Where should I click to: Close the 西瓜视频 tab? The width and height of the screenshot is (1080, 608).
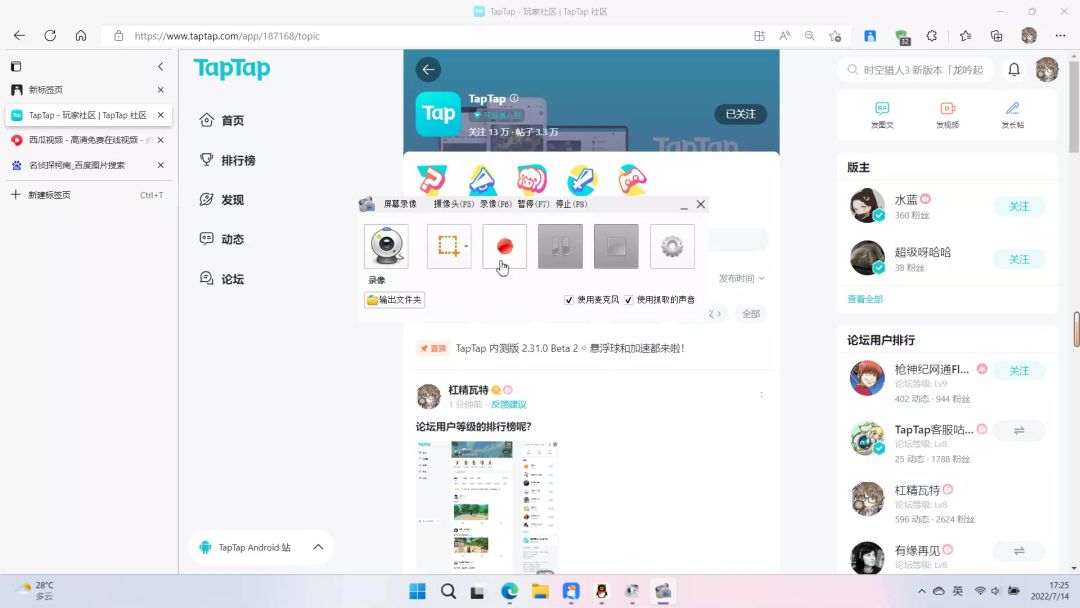pos(160,140)
